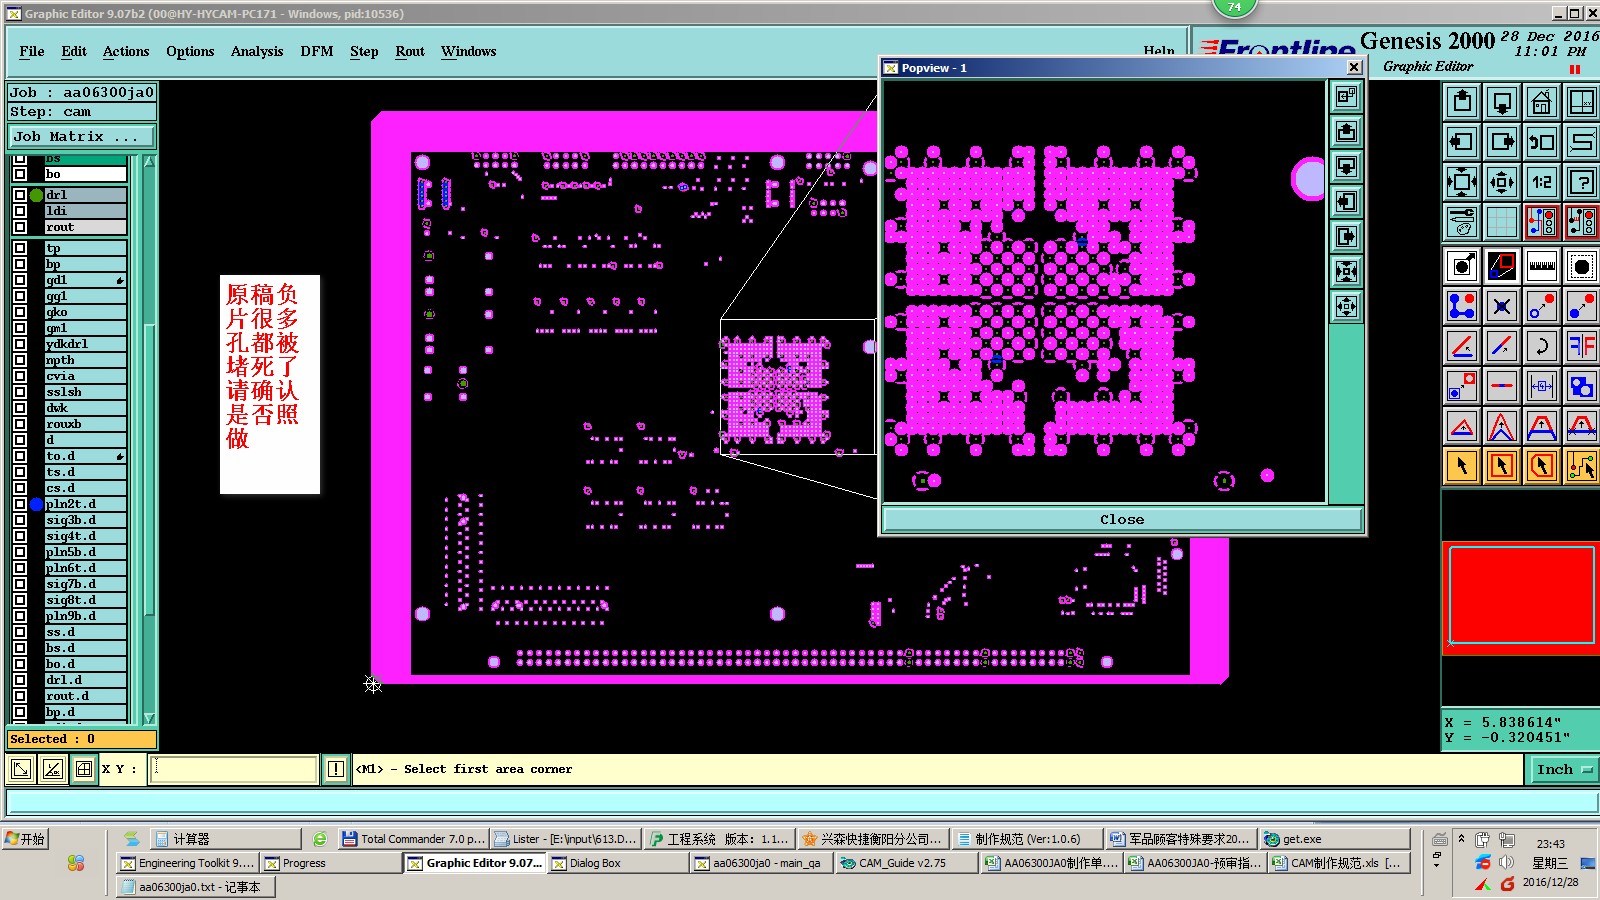Select the polygon area select tool
The width and height of the screenshot is (1600, 900).
1542,466
